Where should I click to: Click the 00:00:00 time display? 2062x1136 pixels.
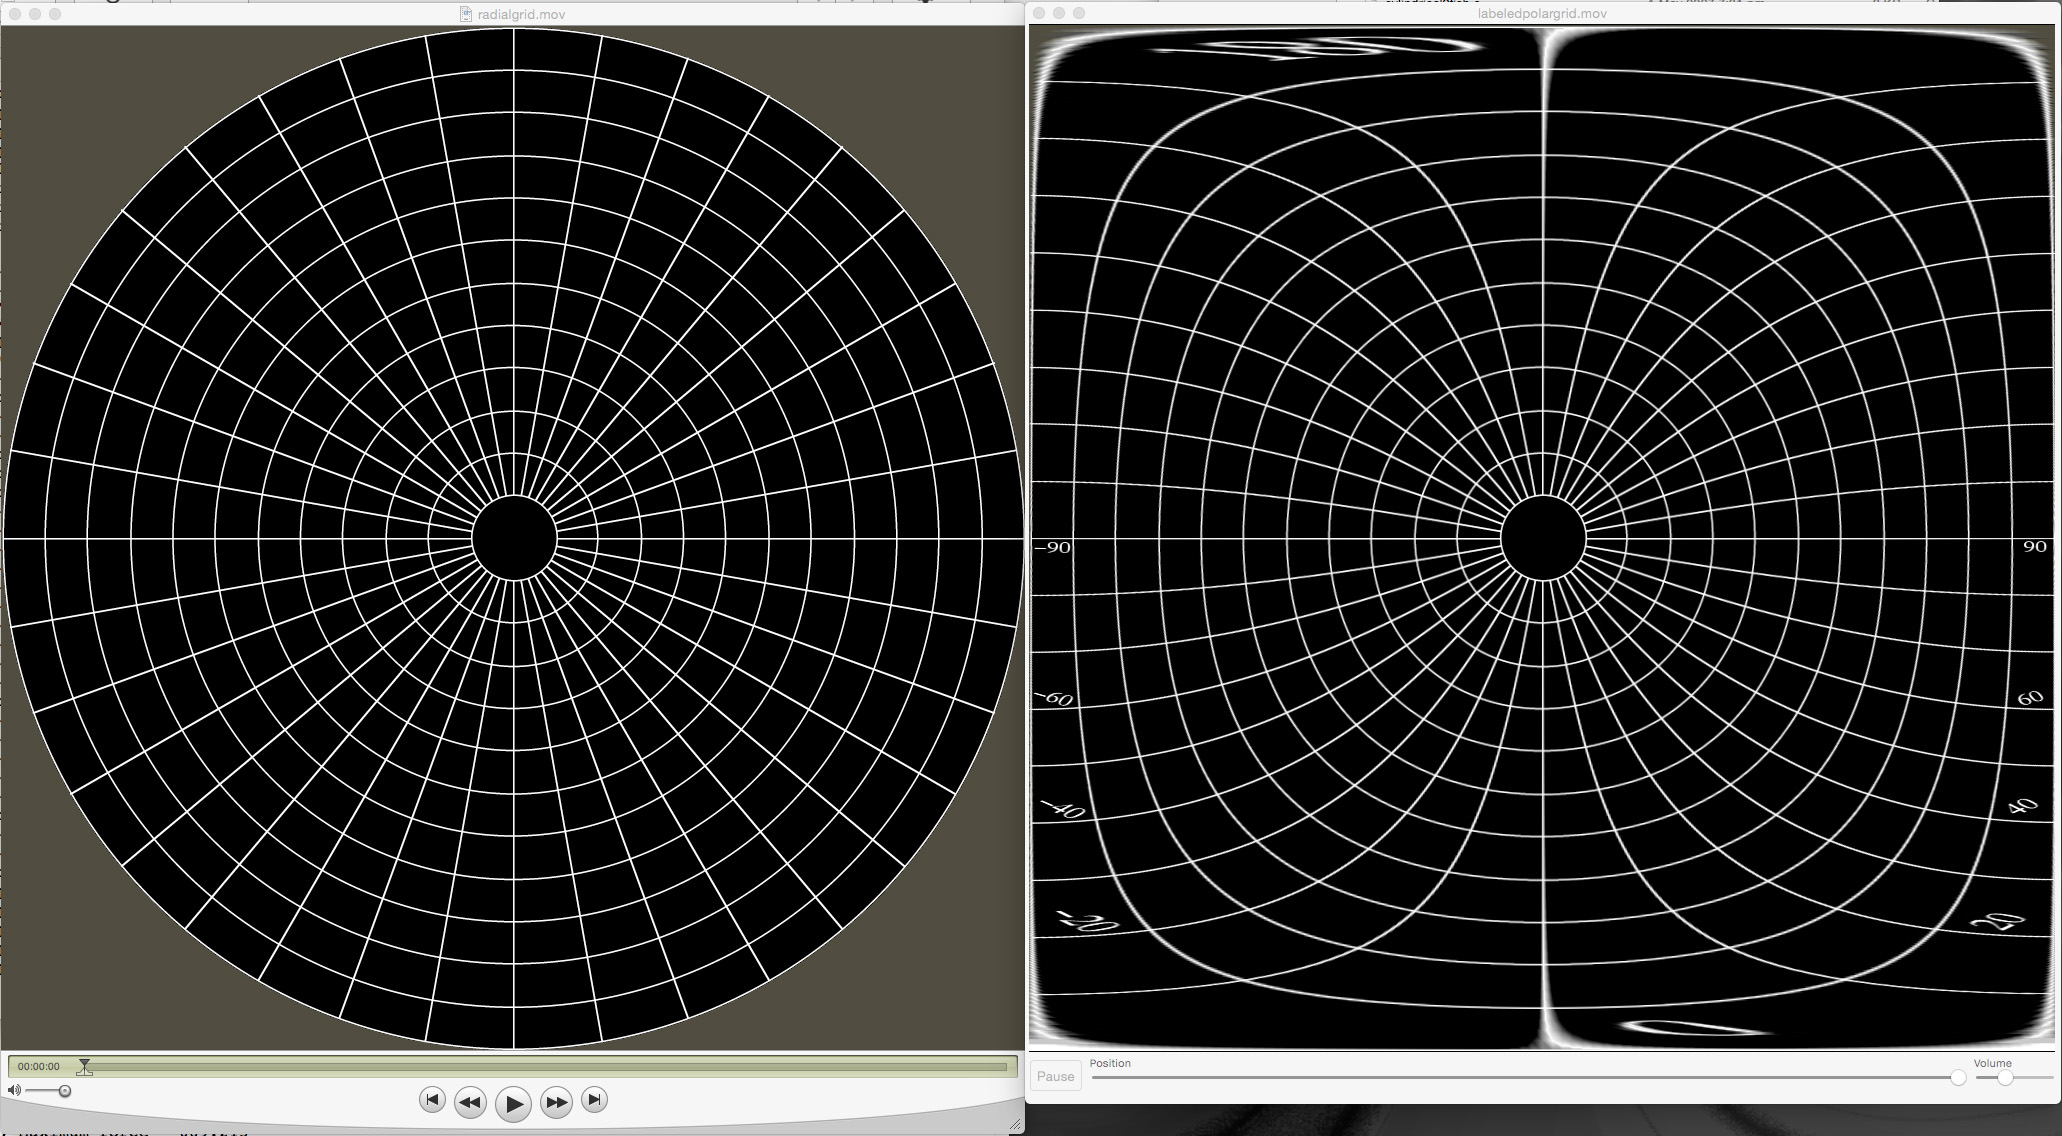[x=39, y=1067]
